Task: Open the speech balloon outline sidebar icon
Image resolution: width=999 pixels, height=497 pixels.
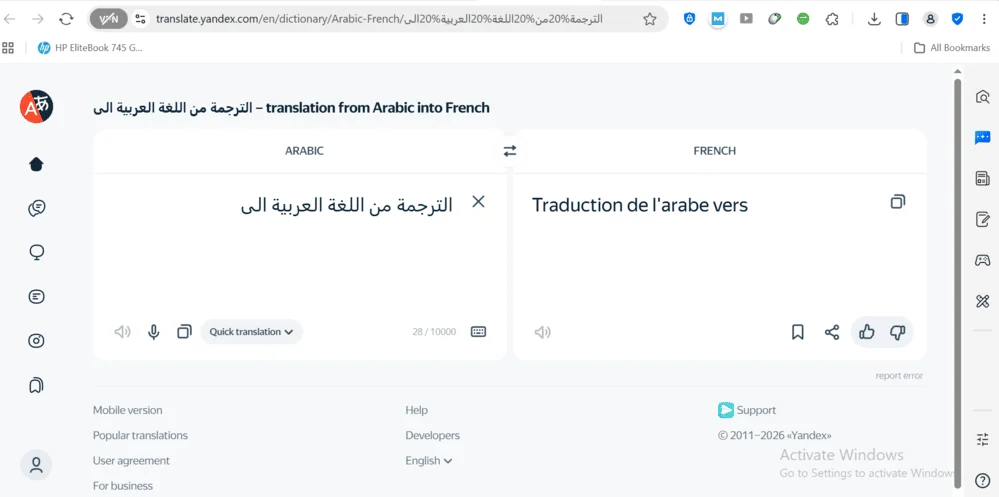Action: pyautogui.click(x=36, y=253)
